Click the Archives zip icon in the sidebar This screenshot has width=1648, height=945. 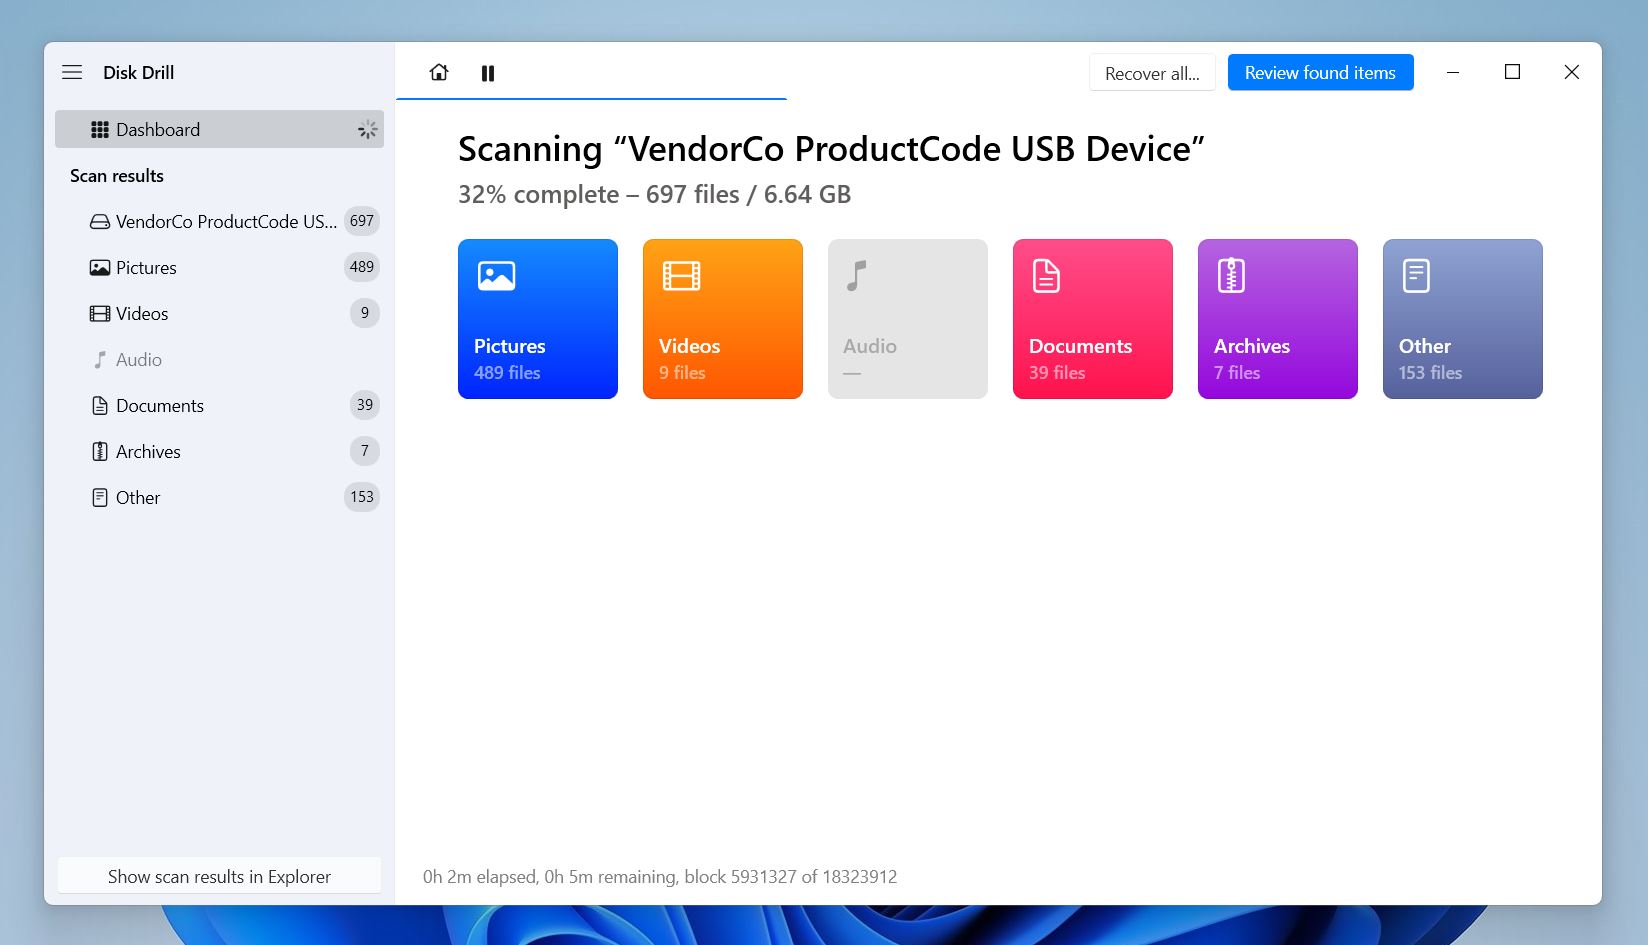[100, 451]
